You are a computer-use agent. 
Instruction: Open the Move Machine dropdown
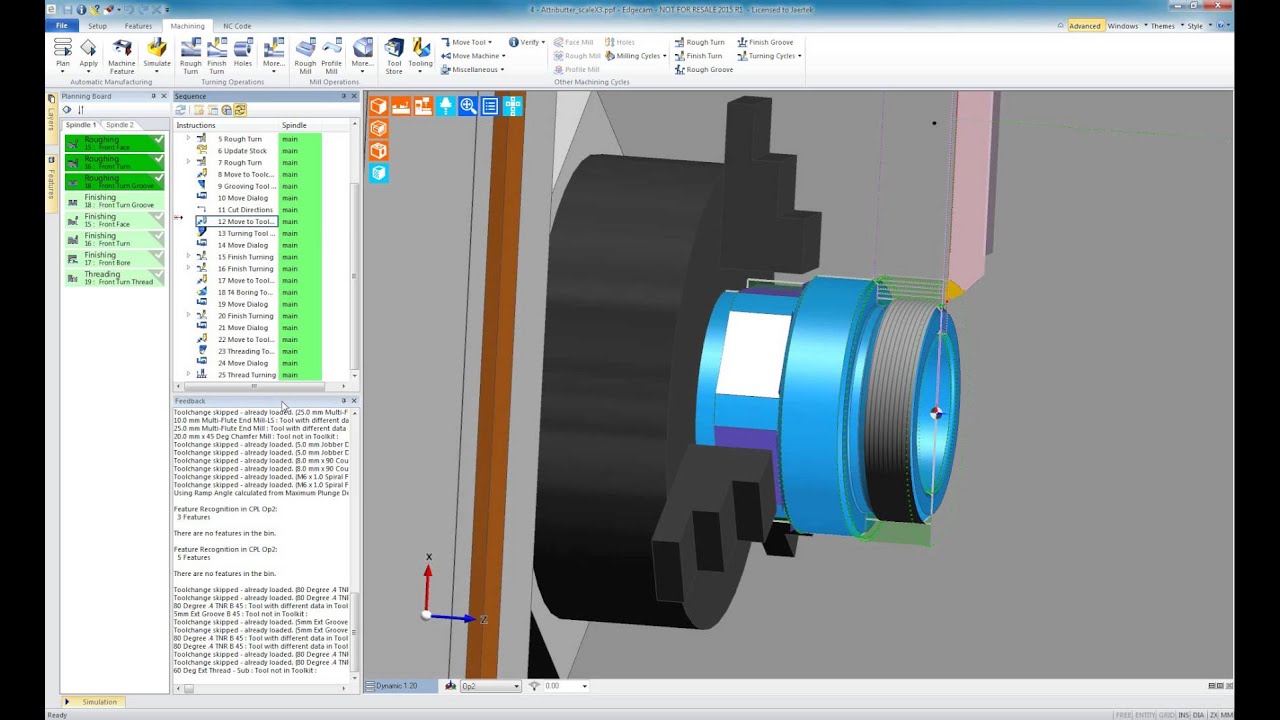[473, 56]
